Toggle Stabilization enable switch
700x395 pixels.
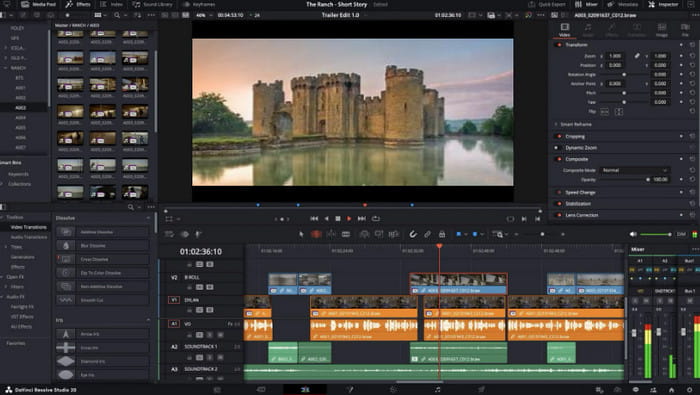point(558,204)
